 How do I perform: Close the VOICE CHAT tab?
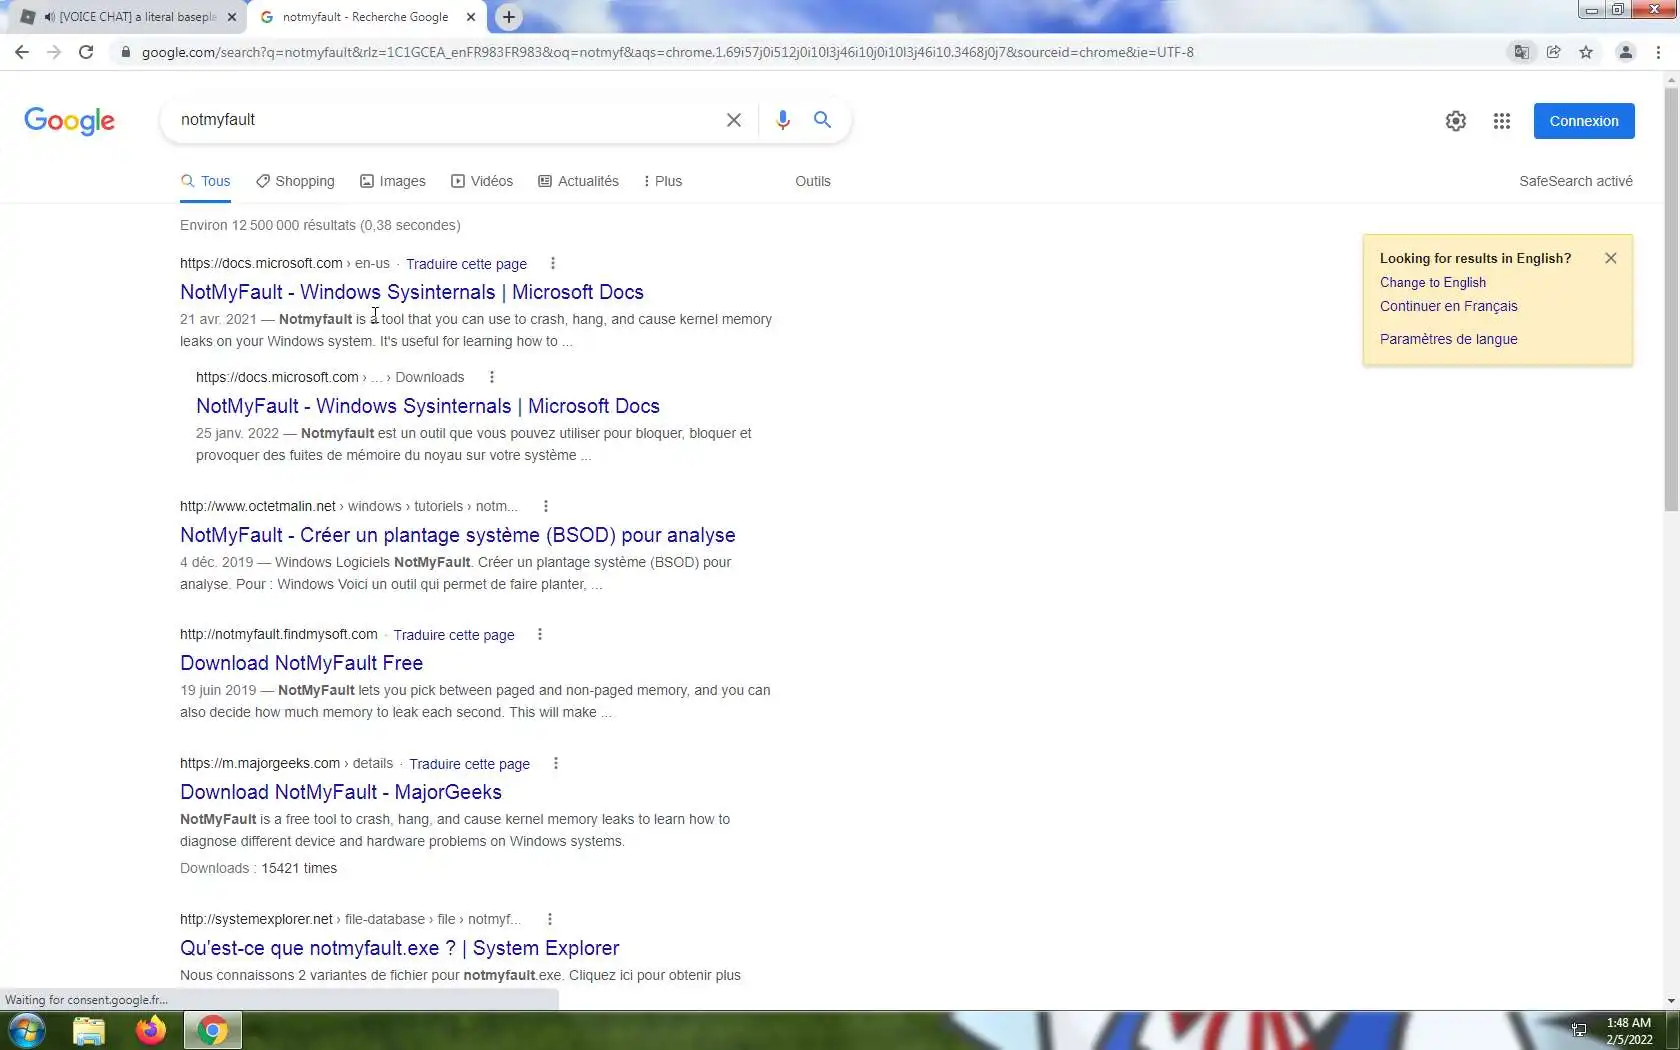pyautogui.click(x=232, y=17)
